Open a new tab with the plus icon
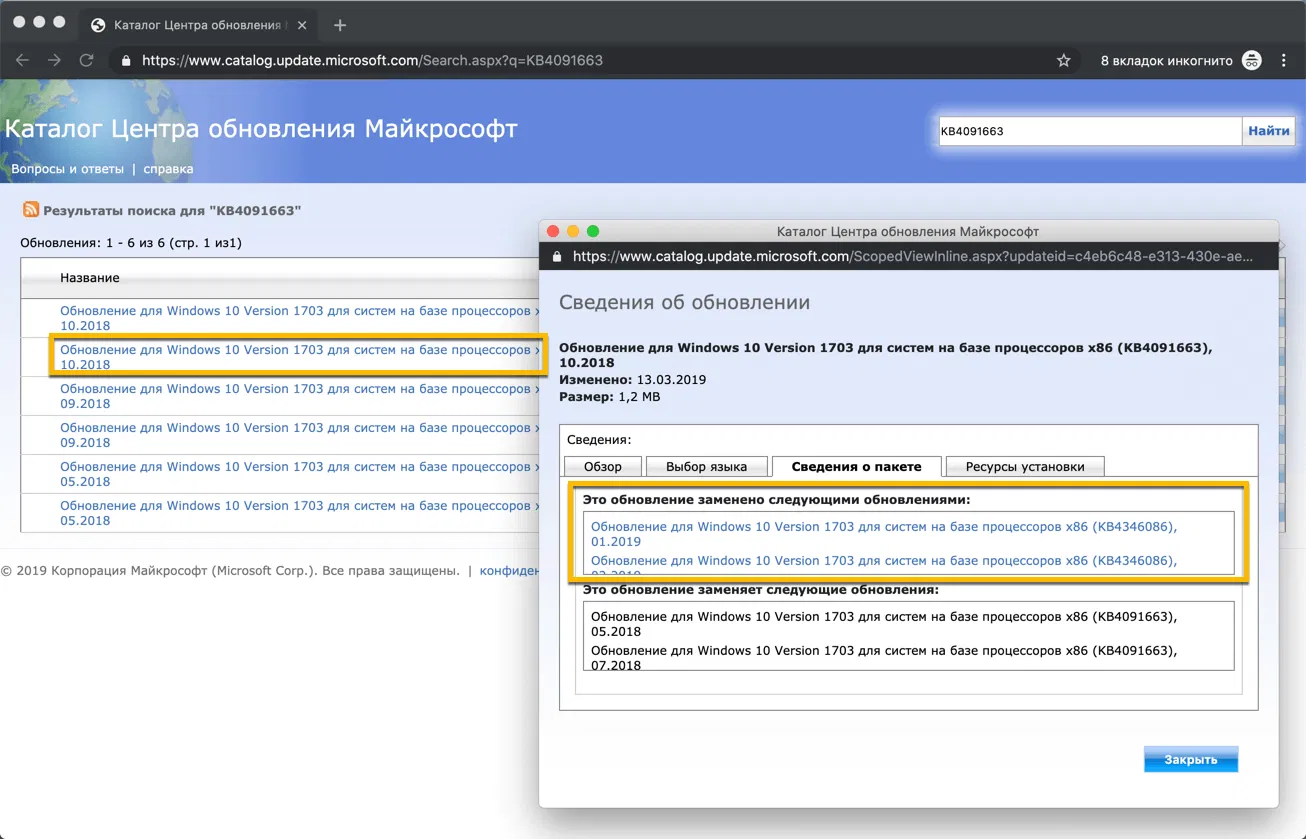The width and height of the screenshot is (1306, 839). click(340, 25)
